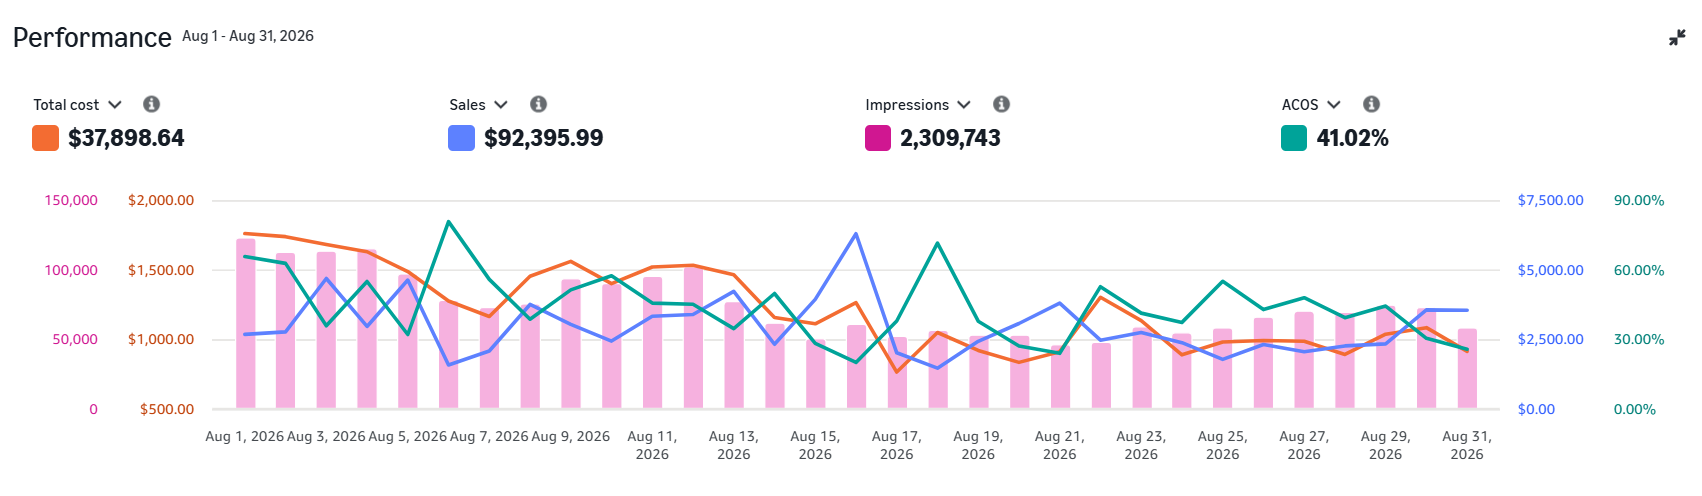Click the Aug 15, 2026 axis label

tap(815, 445)
